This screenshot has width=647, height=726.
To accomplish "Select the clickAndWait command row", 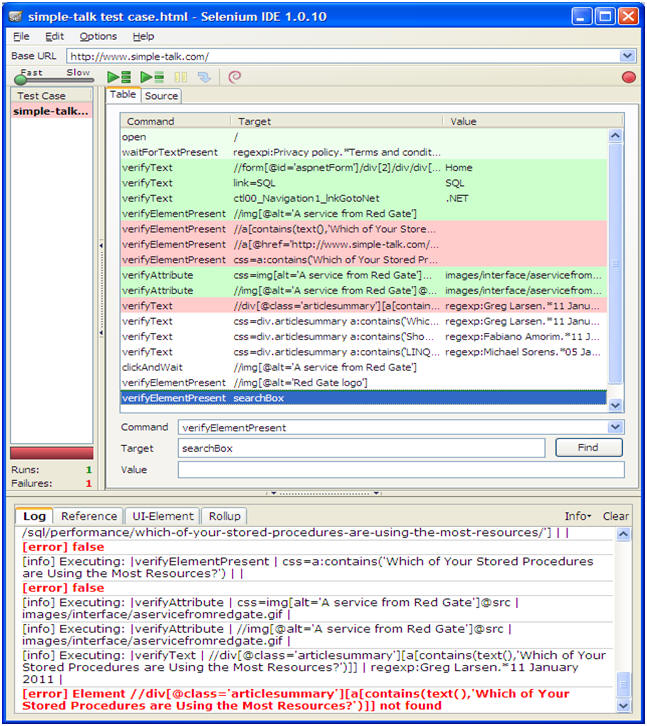I will (364, 367).
